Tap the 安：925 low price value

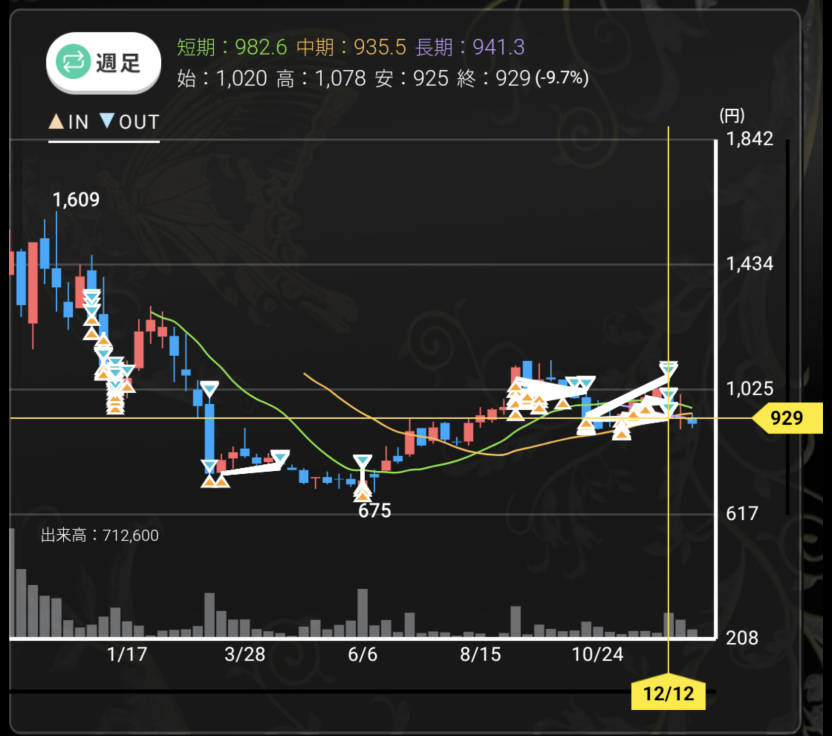click(x=412, y=79)
